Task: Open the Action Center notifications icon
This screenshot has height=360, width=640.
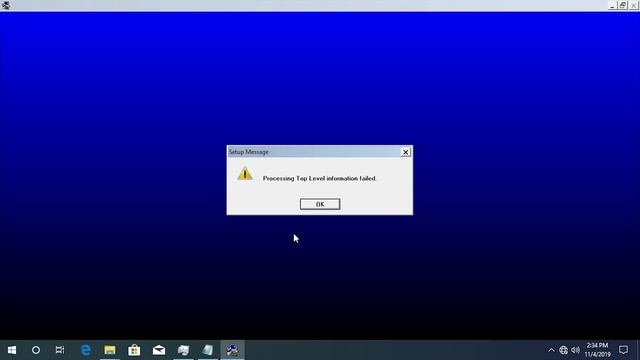Action: tap(623, 350)
